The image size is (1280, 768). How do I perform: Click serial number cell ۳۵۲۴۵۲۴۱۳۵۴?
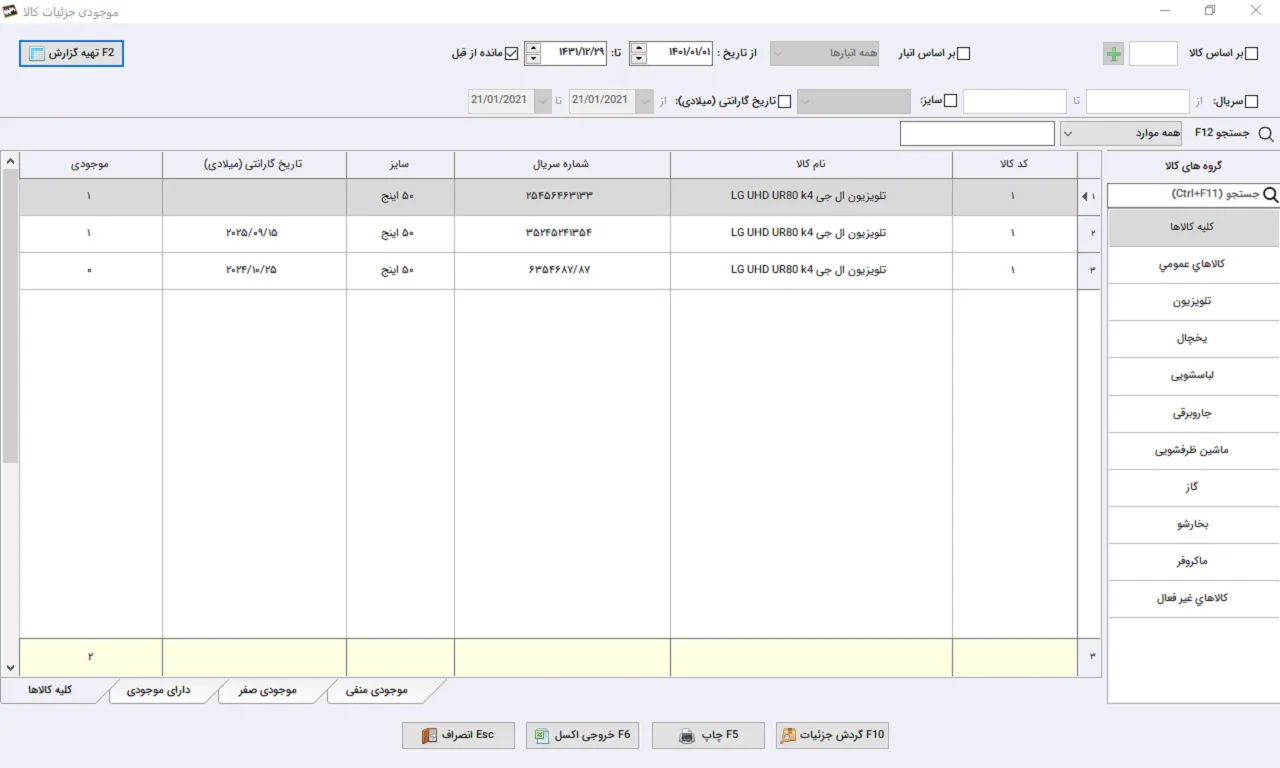(x=562, y=234)
